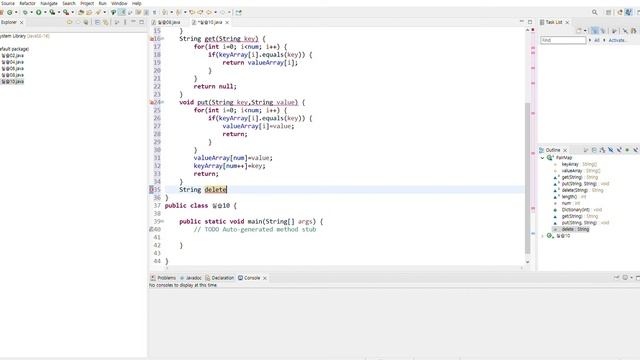The image size is (640, 360).
Task: Open the arrow before Activate in Task List
Action: [x=604, y=40]
